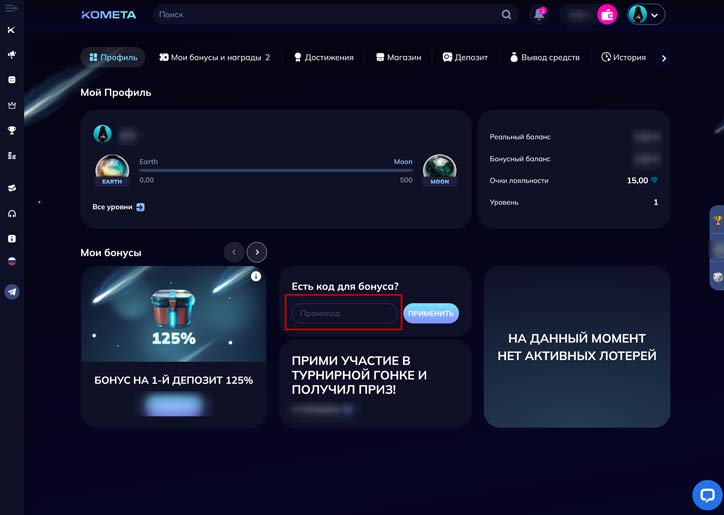Click the trophy icon on right edge panel
The height and width of the screenshot is (515, 724).
(718, 220)
